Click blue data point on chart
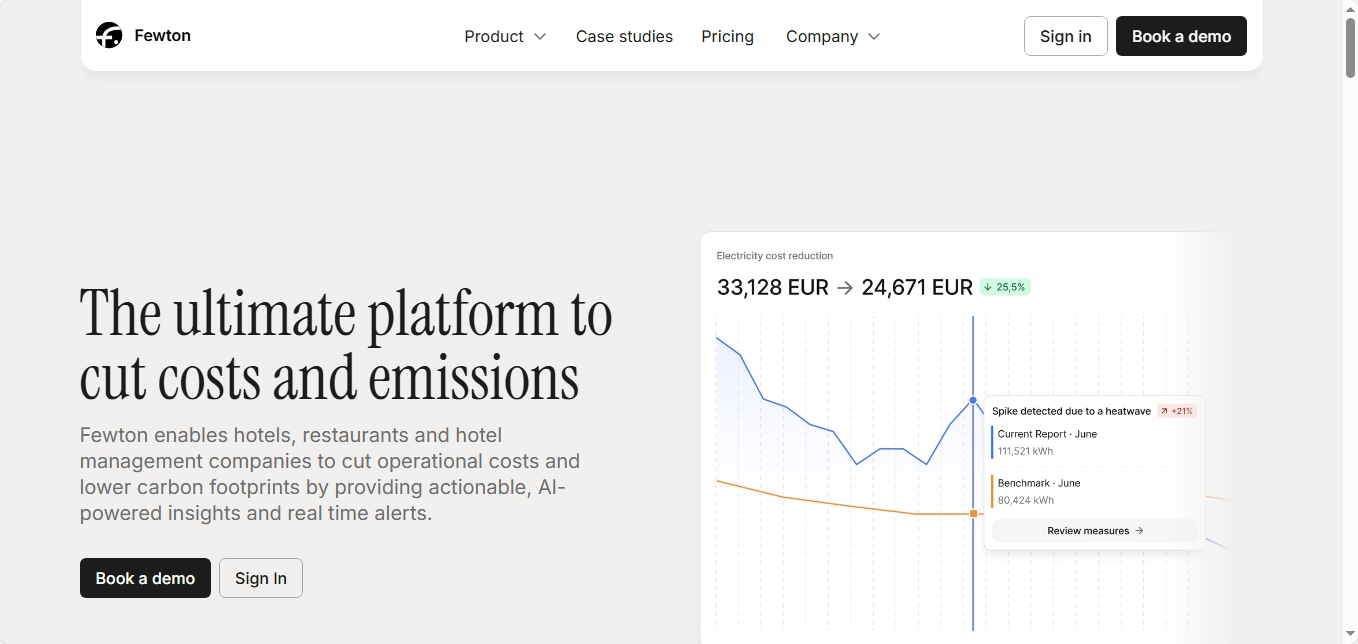This screenshot has height=644, width=1358. [x=973, y=401]
